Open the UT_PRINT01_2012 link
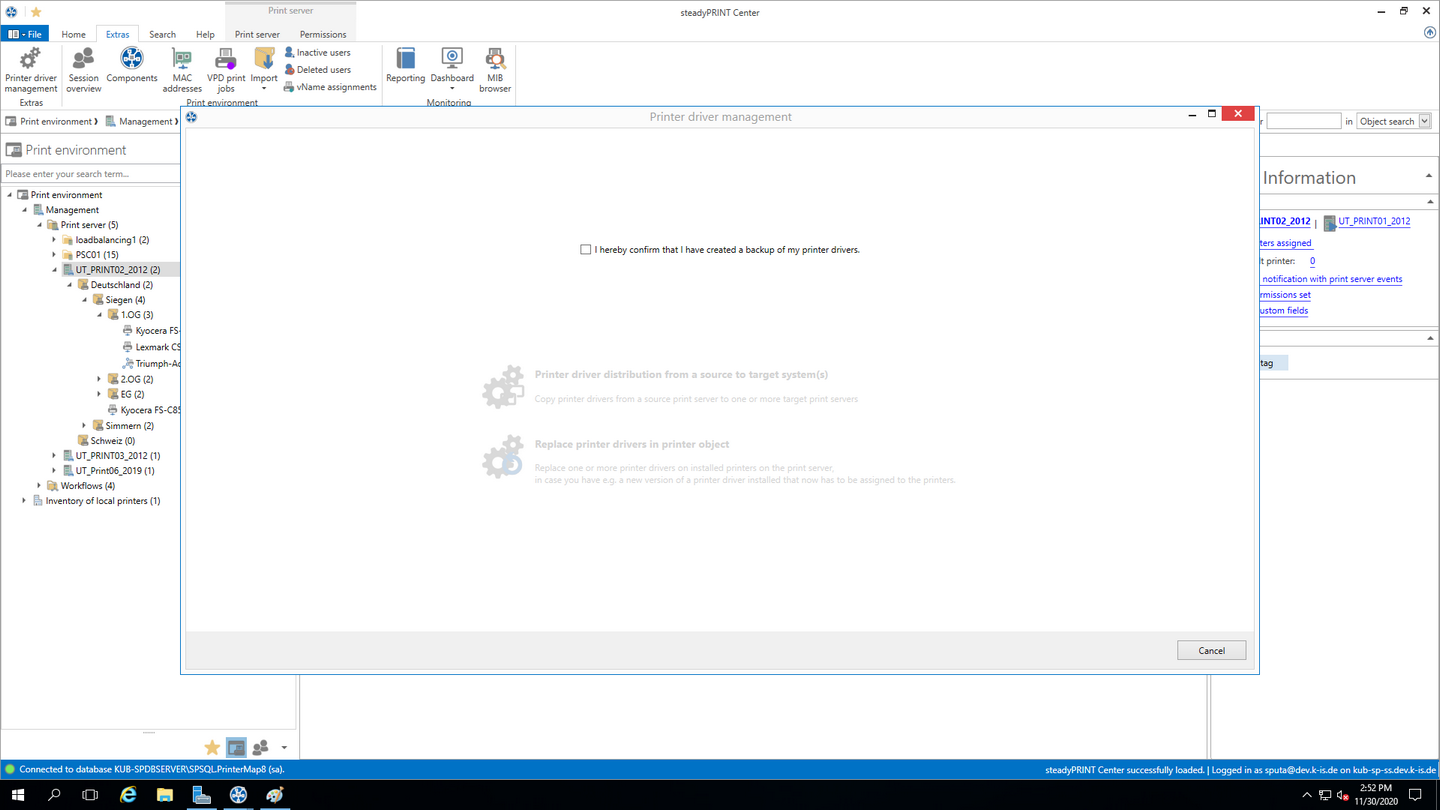This screenshot has width=1440, height=810. click(1374, 222)
